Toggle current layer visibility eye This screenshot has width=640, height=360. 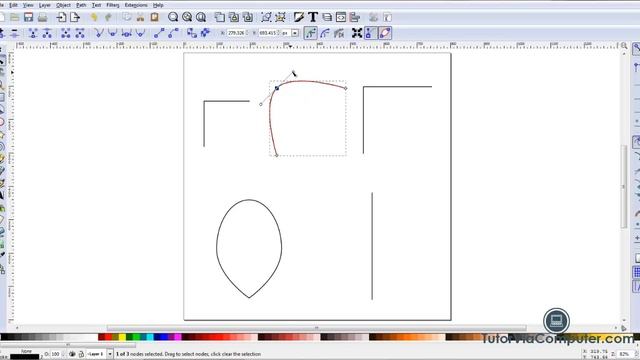pyautogui.click(x=72, y=354)
